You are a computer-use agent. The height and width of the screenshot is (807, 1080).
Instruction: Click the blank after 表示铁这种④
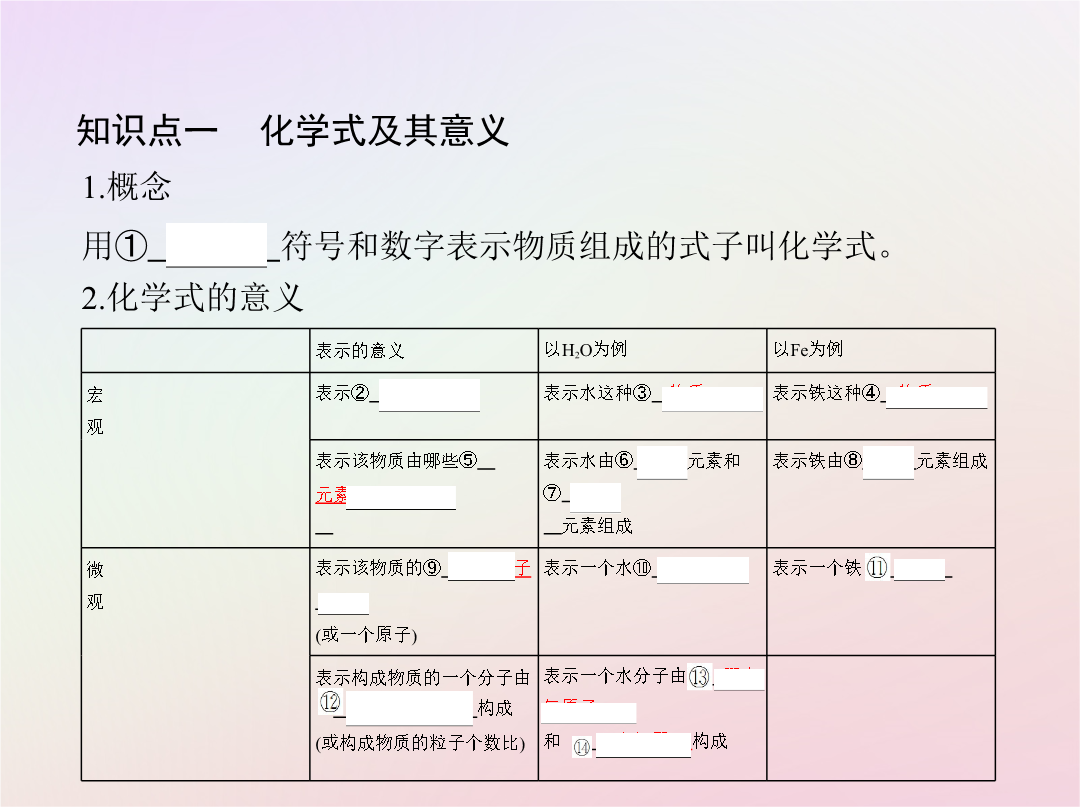pyautogui.click(x=937, y=398)
